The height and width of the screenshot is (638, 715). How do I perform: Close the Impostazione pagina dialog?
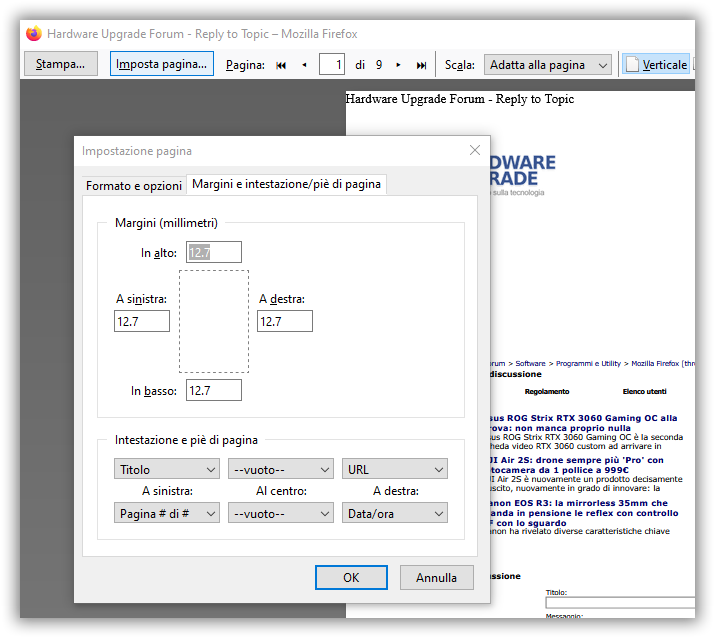[475, 150]
